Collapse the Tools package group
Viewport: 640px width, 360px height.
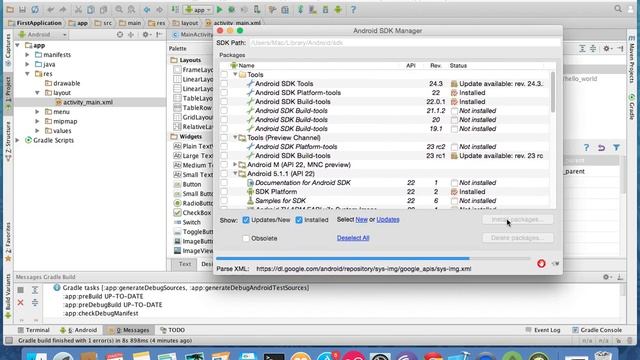click(x=236, y=75)
